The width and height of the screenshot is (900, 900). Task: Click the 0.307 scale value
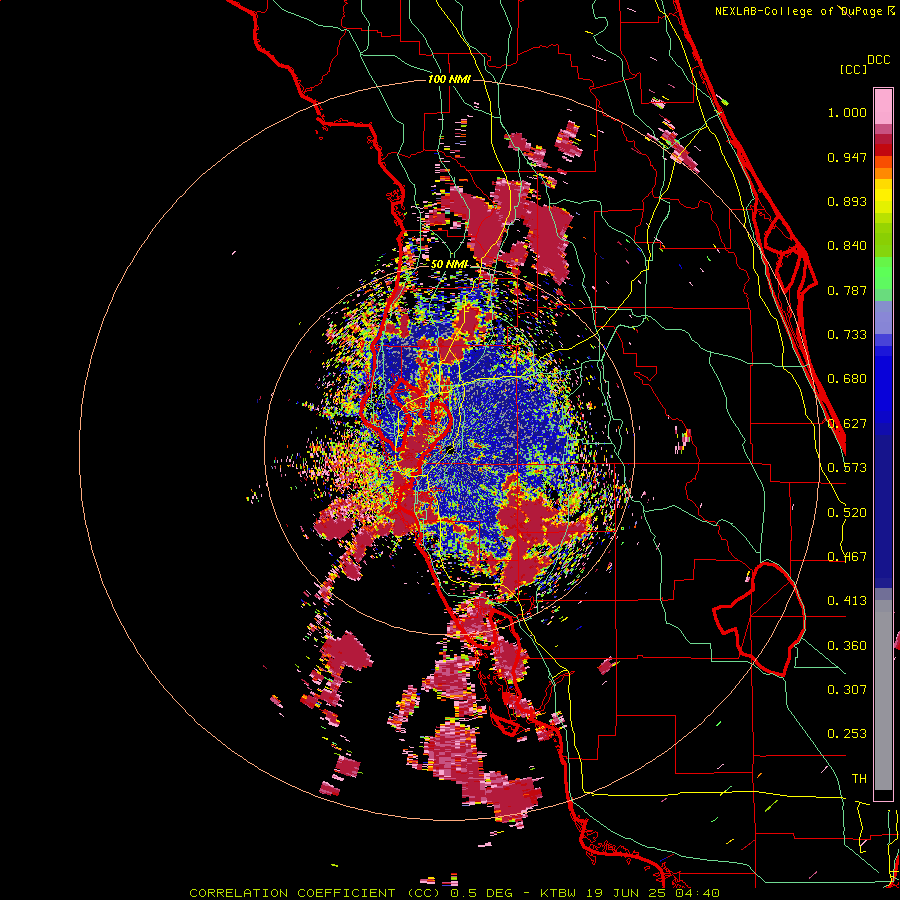click(847, 690)
